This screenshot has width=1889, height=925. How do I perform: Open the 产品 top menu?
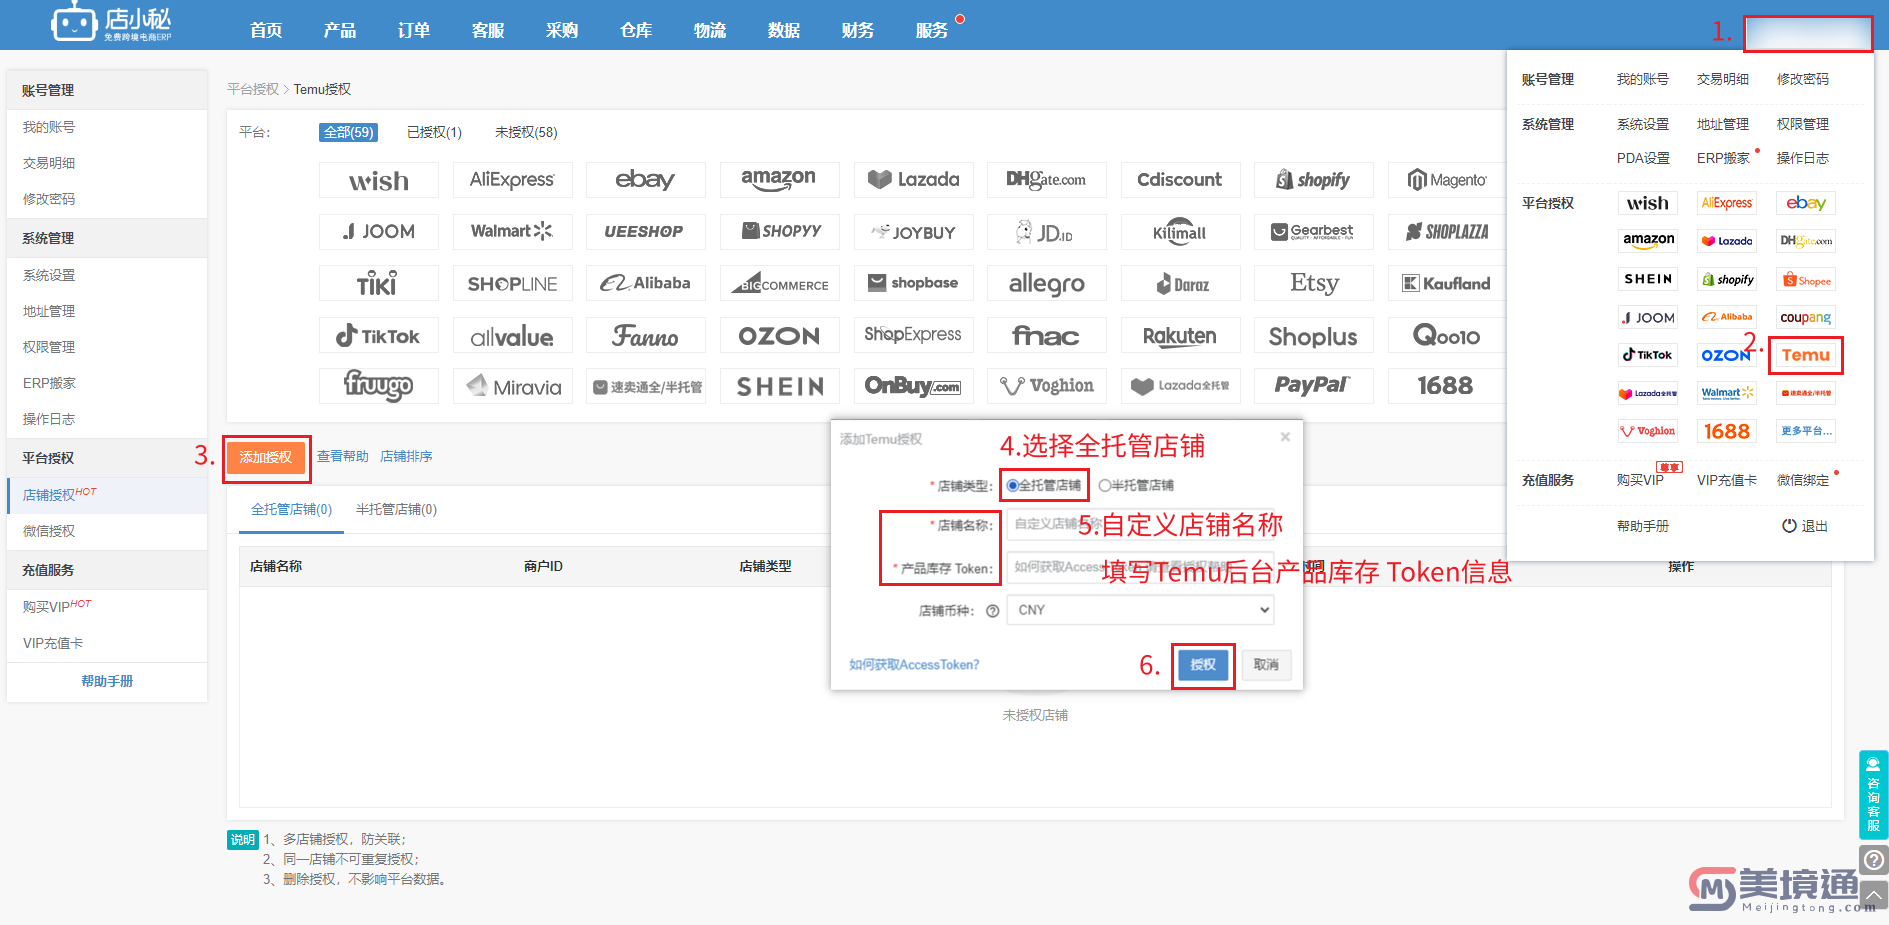pyautogui.click(x=340, y=30)
